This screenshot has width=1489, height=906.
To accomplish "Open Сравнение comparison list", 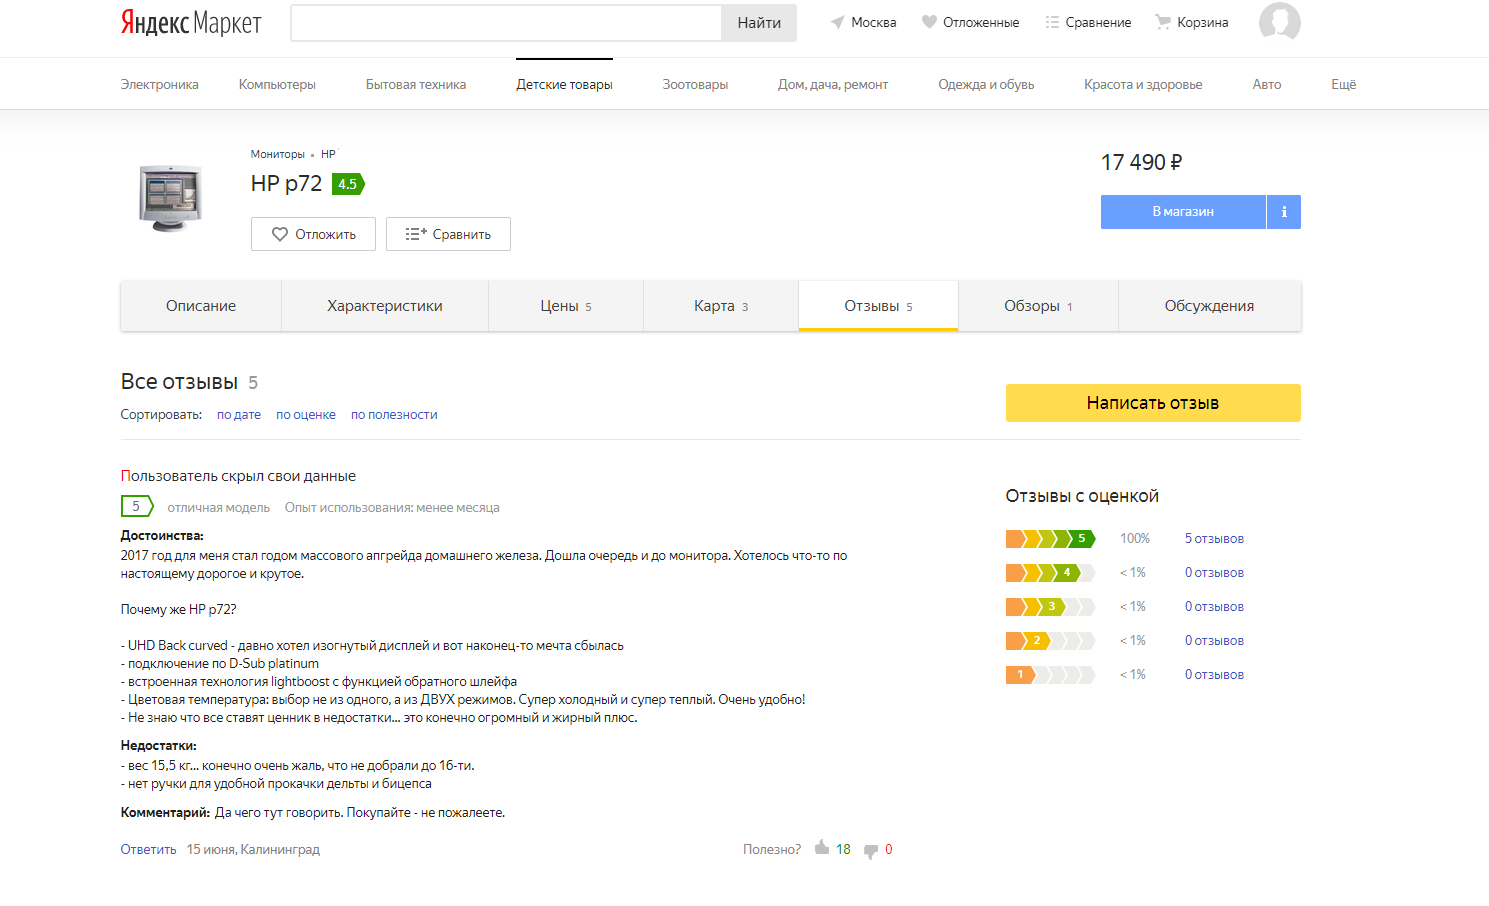I will click(1088, 22).
